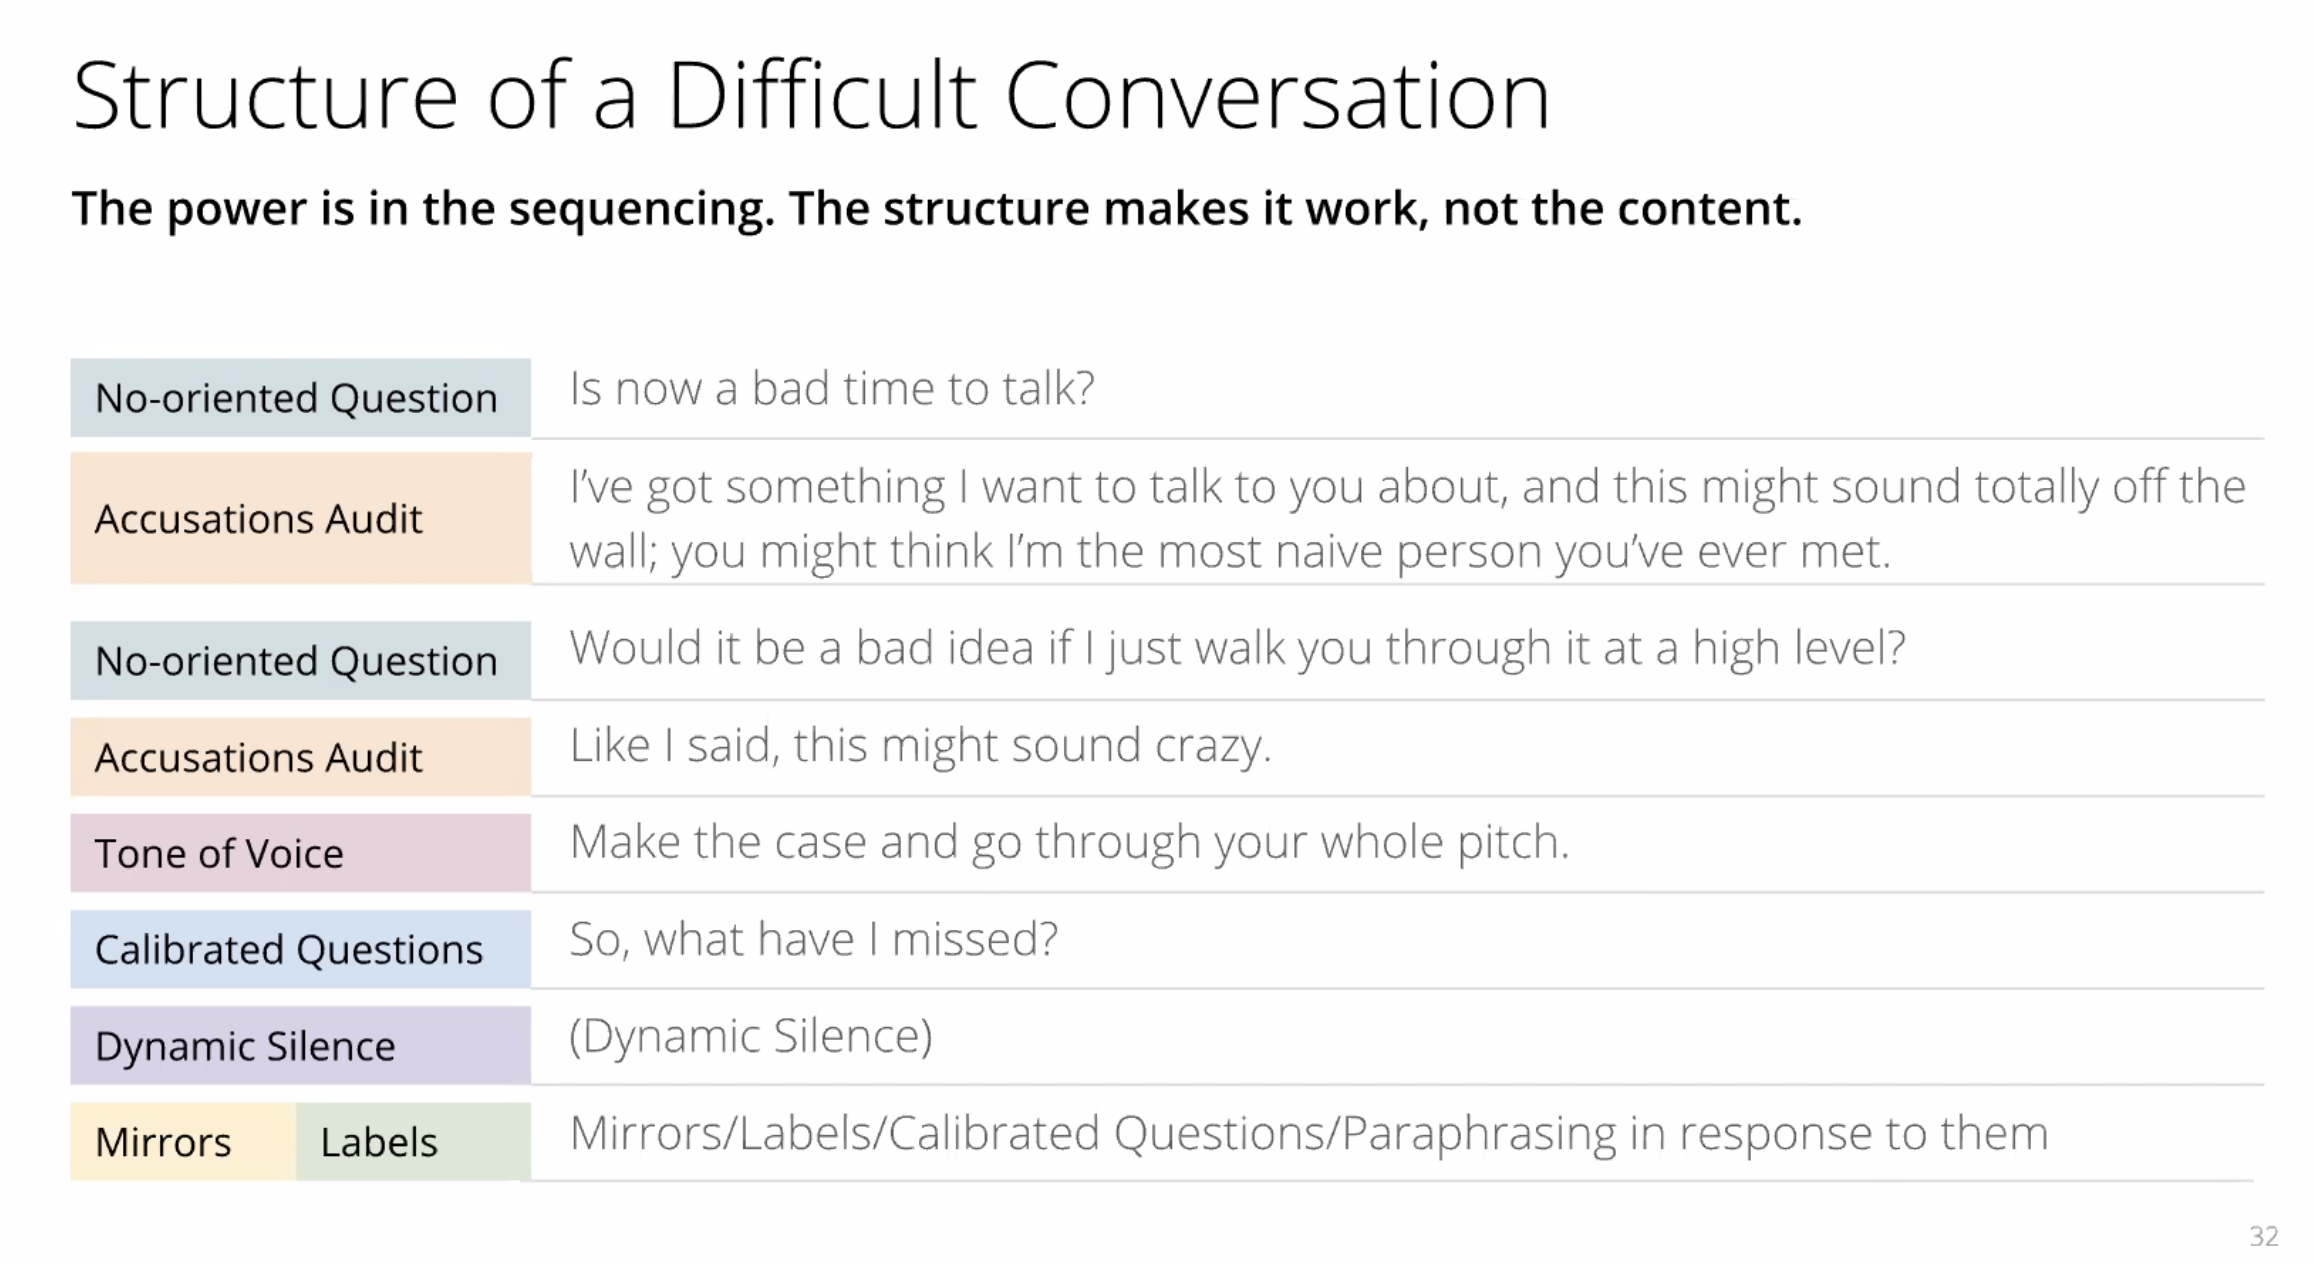Screen dimensions: 2314x1264
Task: Click the text "Mirrors/Labels/Calibrated Questions/Paraphrasing"
Action: tap(1308, 1134)
